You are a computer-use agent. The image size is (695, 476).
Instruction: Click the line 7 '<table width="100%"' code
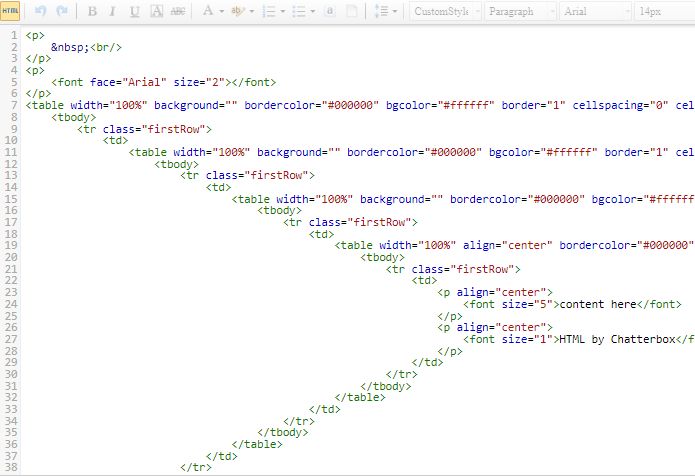(86, 105)
